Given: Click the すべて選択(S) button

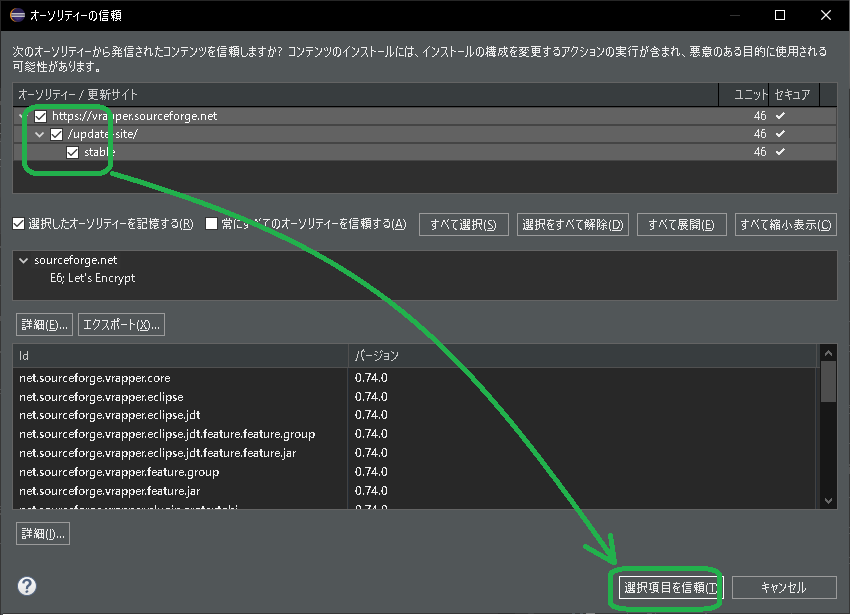Looking at the screenshot, I should click(x=463, y=225).
